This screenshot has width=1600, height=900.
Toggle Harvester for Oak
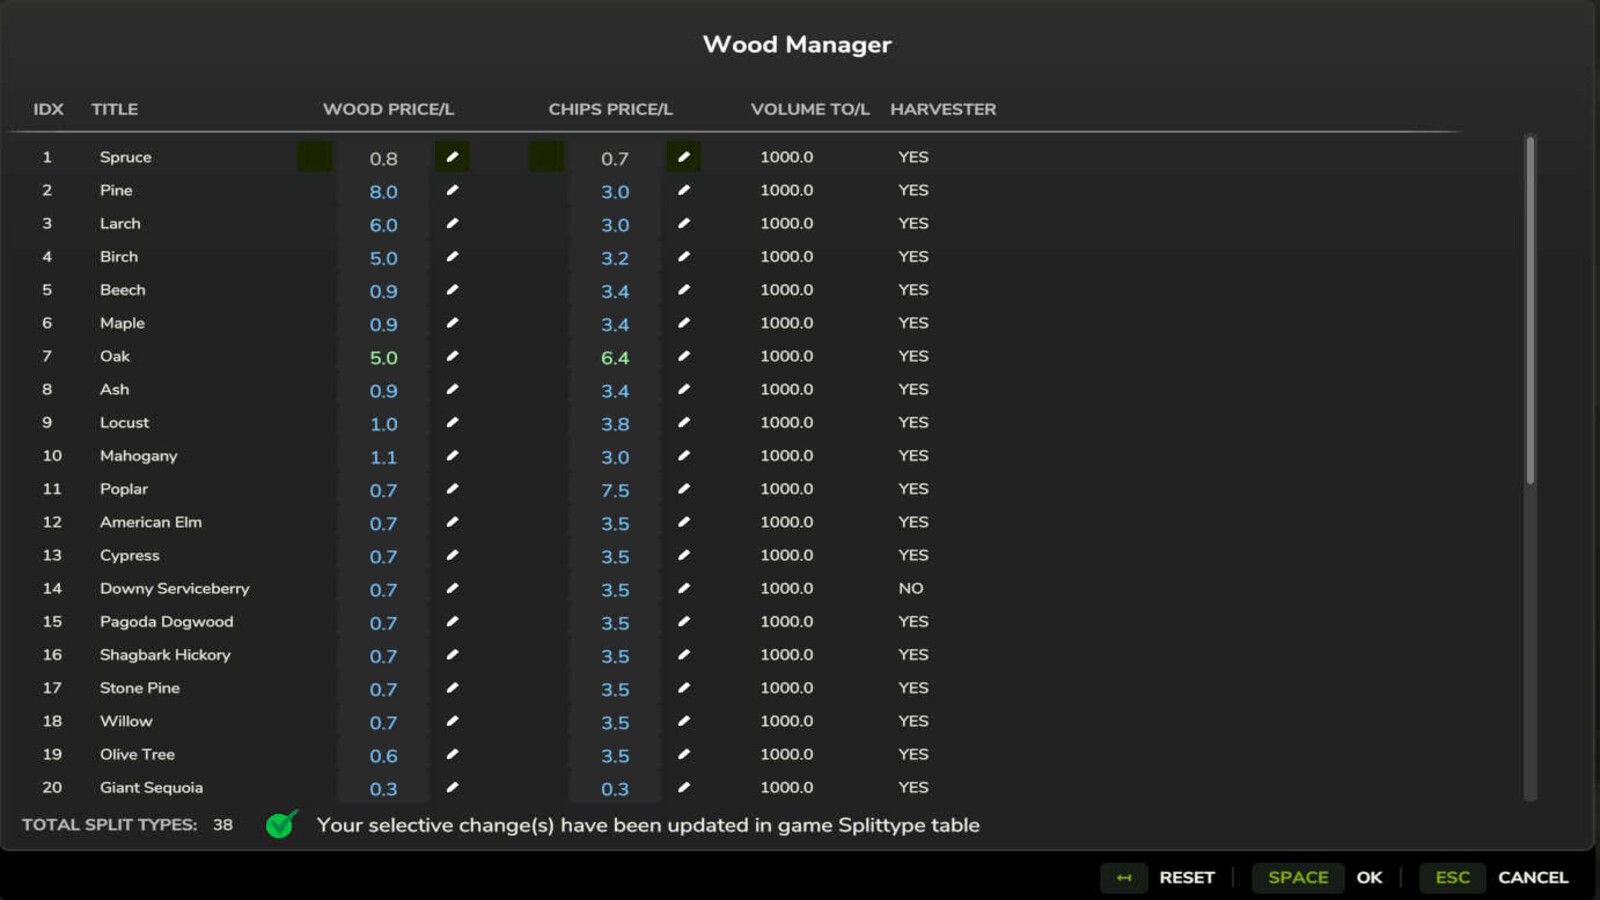[913, 356]
